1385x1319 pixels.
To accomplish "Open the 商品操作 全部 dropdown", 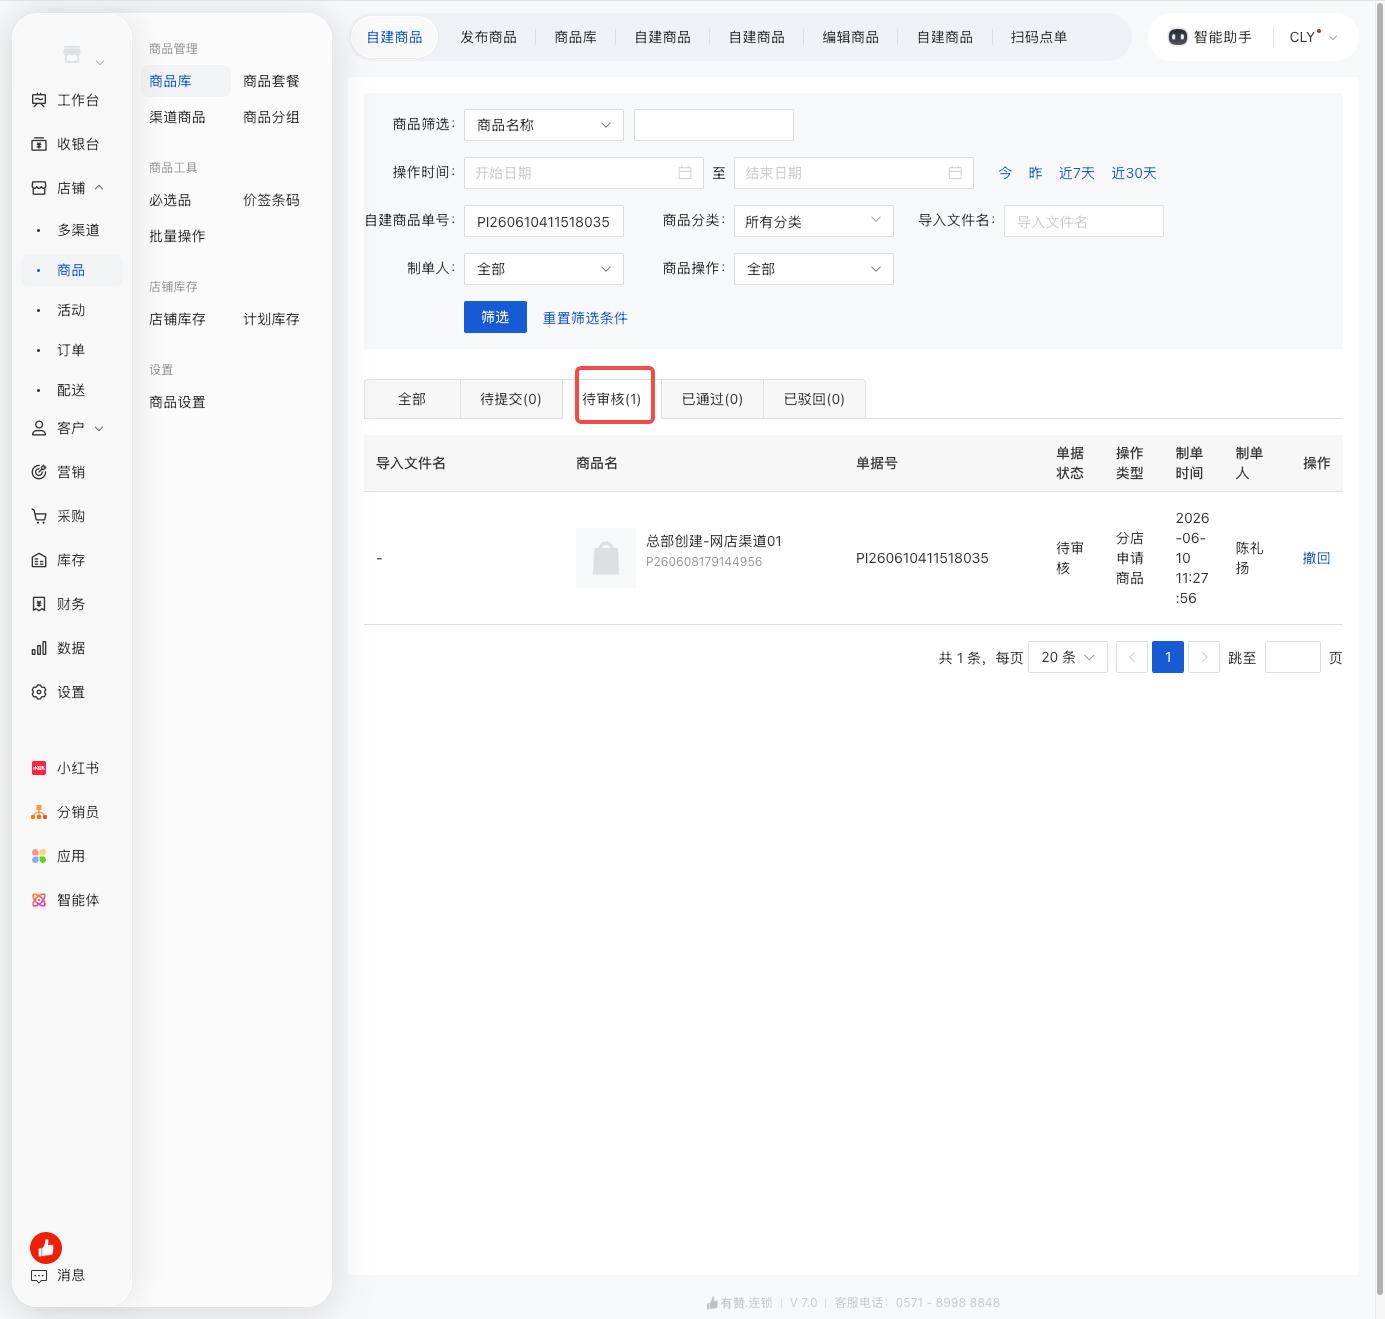I will (x=814, y=269).
